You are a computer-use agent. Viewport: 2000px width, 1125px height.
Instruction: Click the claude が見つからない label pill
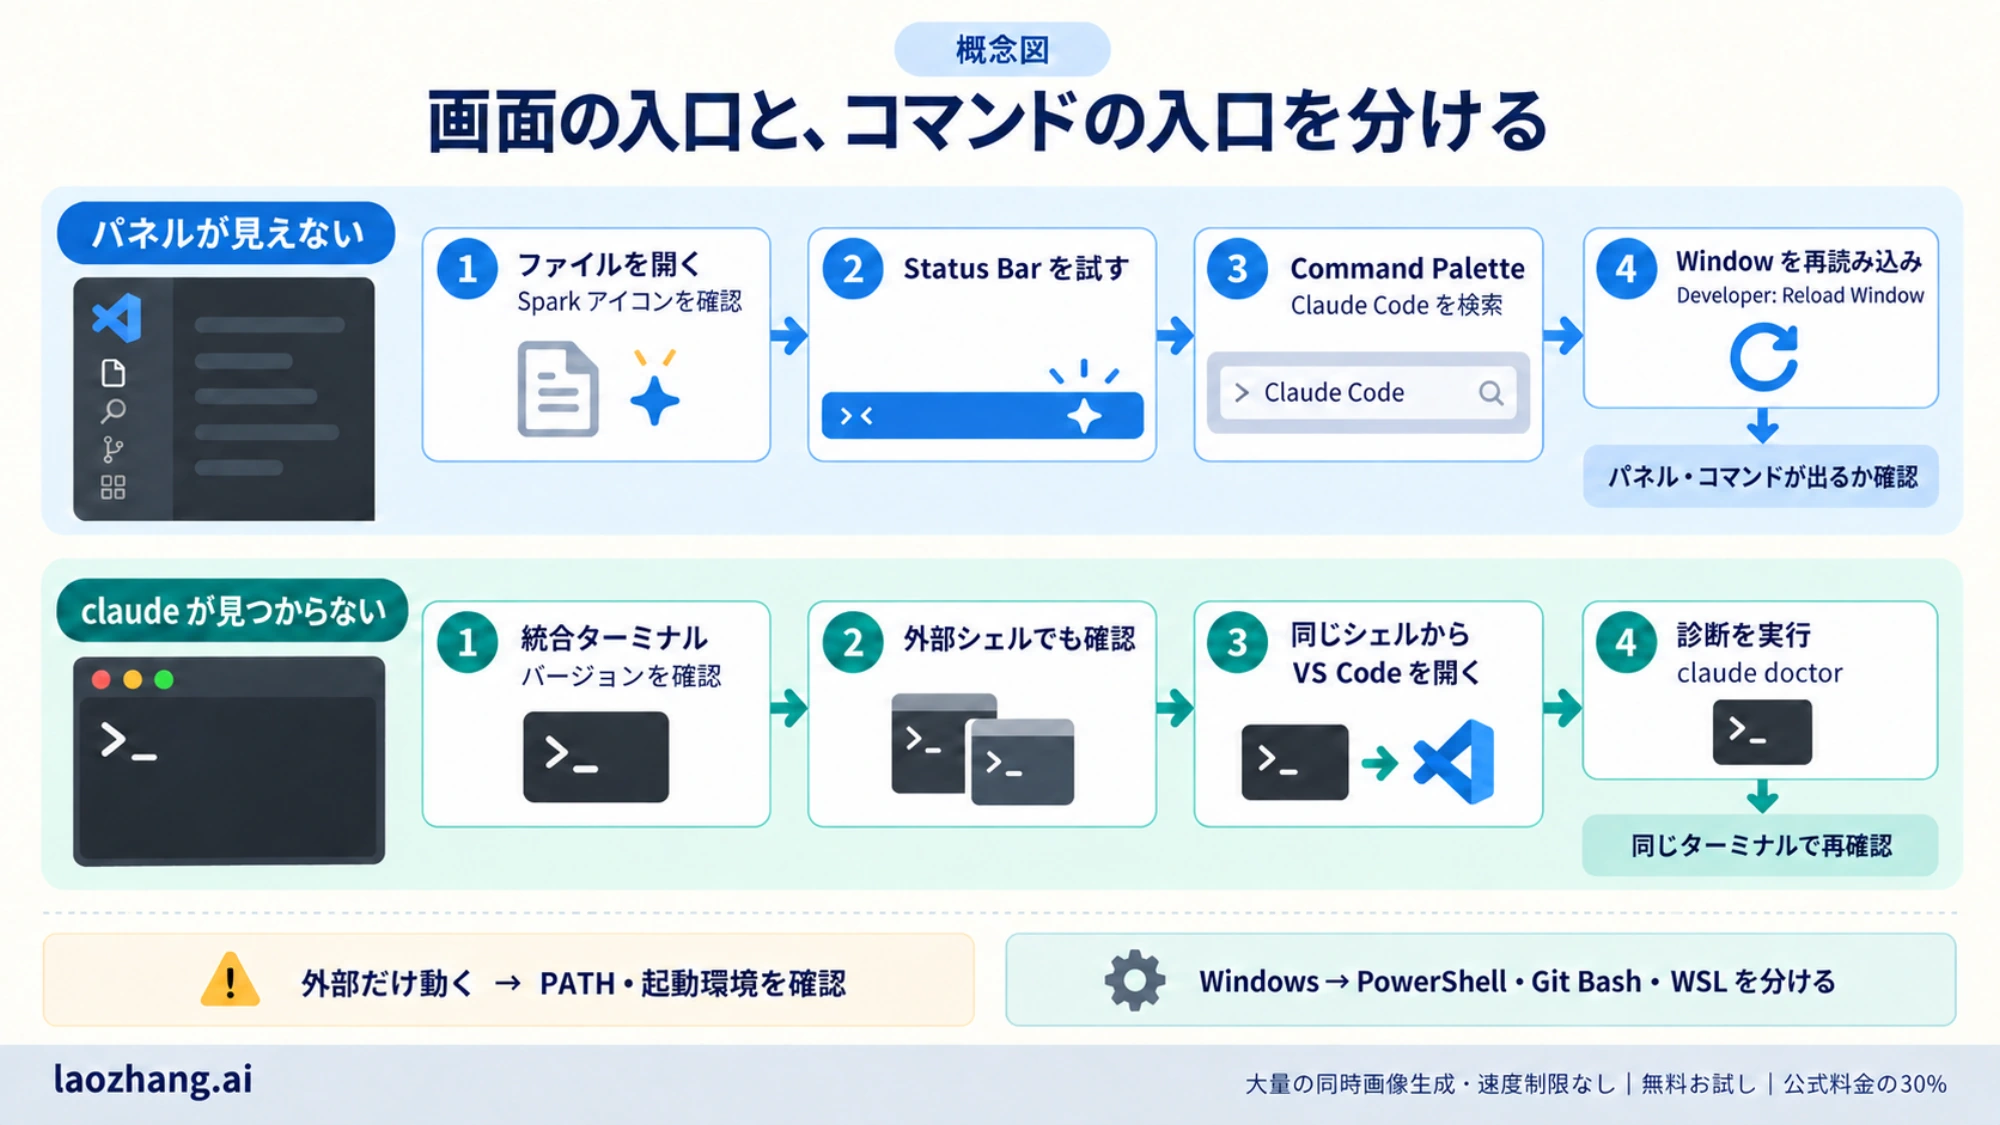pos(232,610)
